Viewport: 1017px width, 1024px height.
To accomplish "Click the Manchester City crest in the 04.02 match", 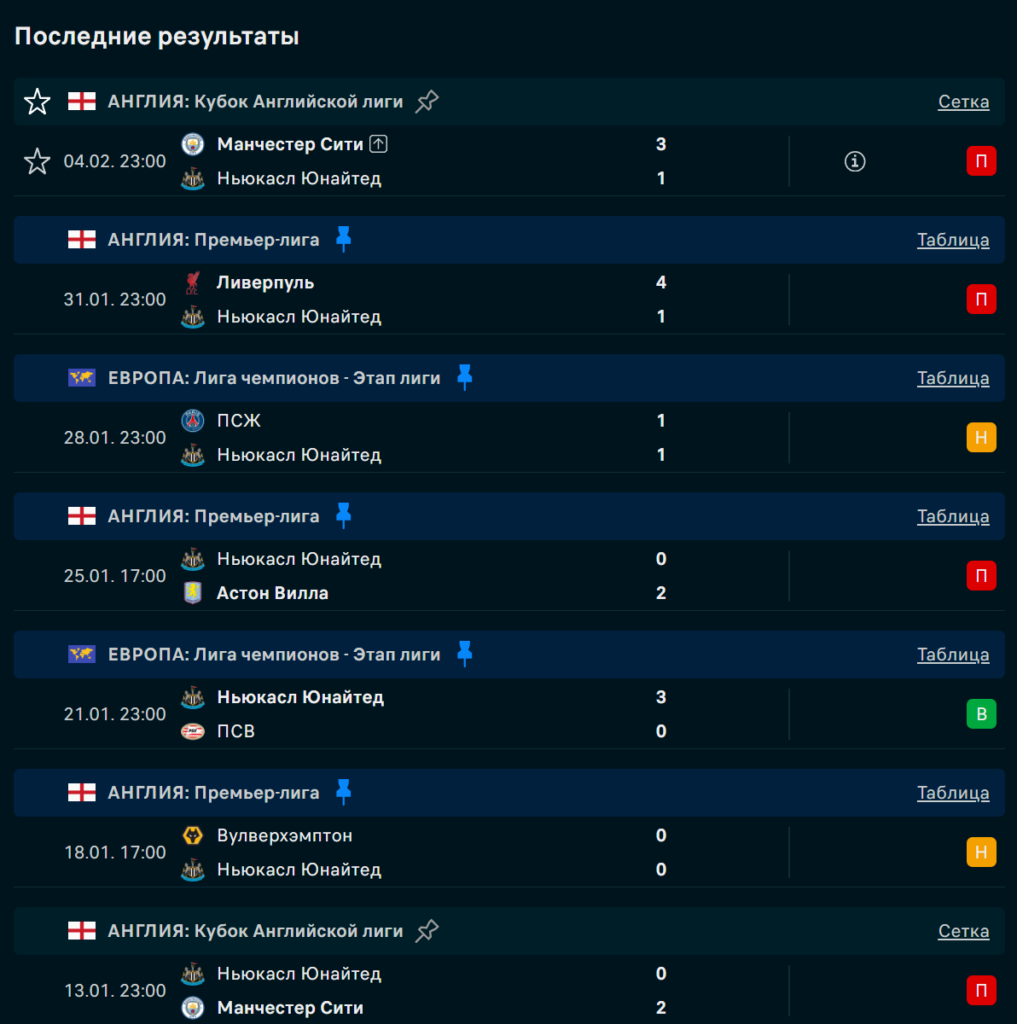I will point(192,144).
